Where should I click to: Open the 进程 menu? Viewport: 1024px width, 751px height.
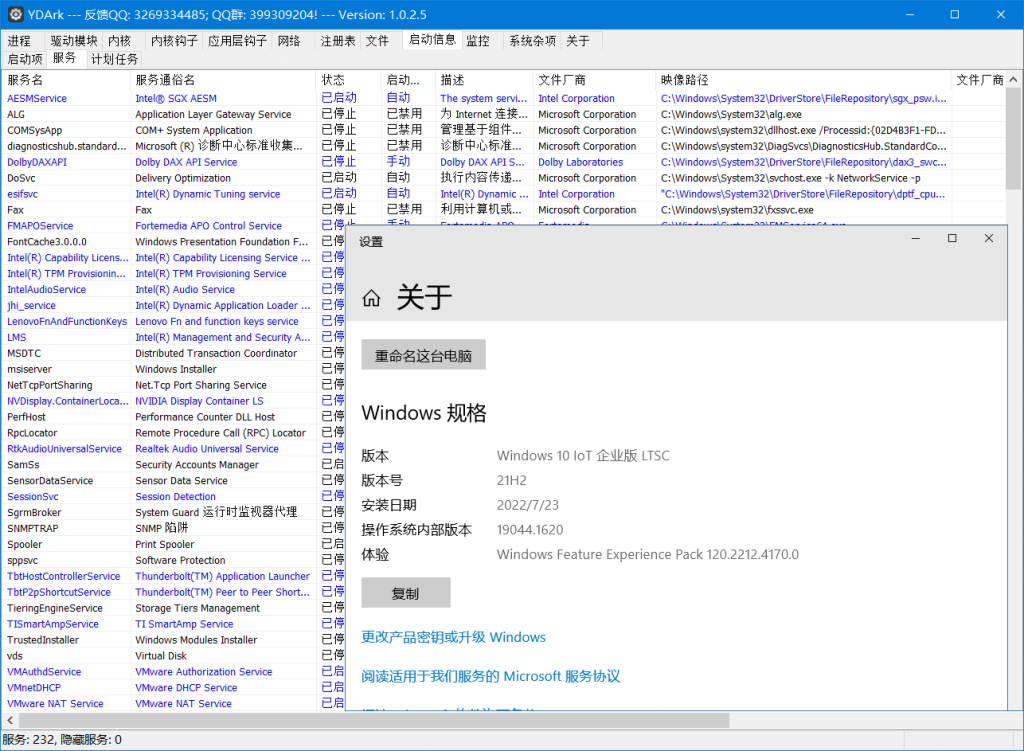pos(21,40)
